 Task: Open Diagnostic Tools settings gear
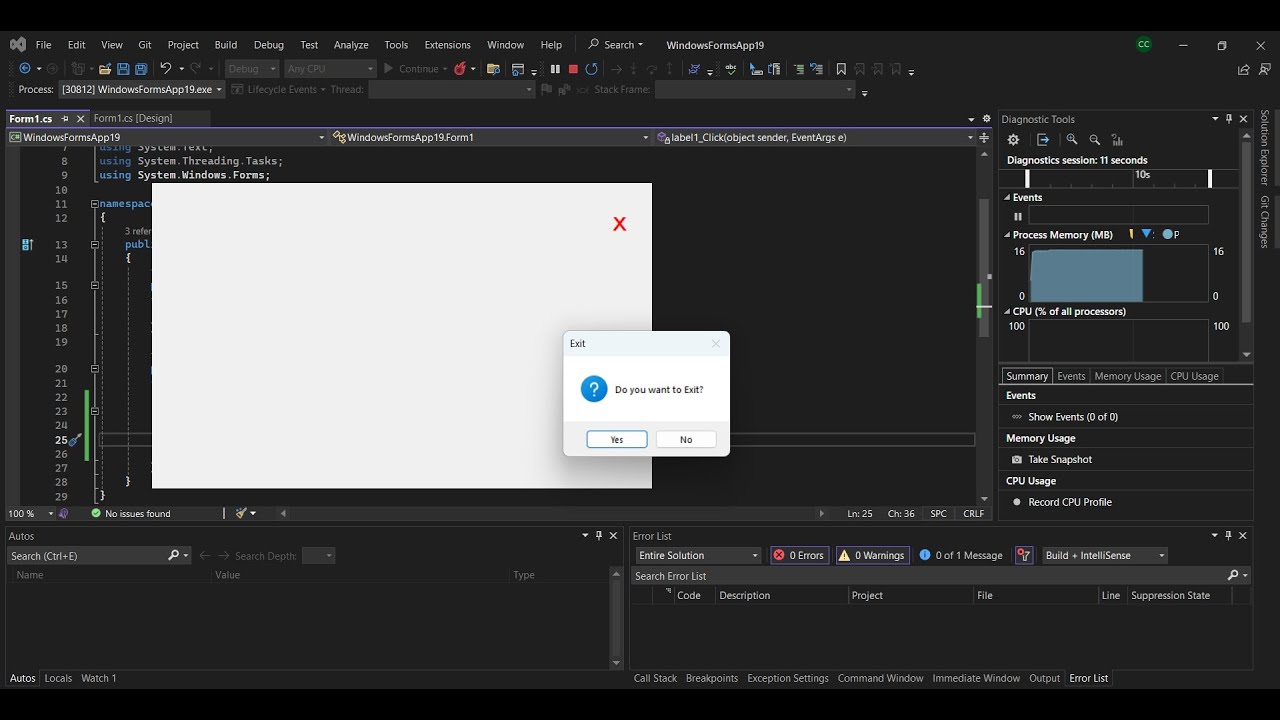pyautogui.click(x=1013, y=140)
